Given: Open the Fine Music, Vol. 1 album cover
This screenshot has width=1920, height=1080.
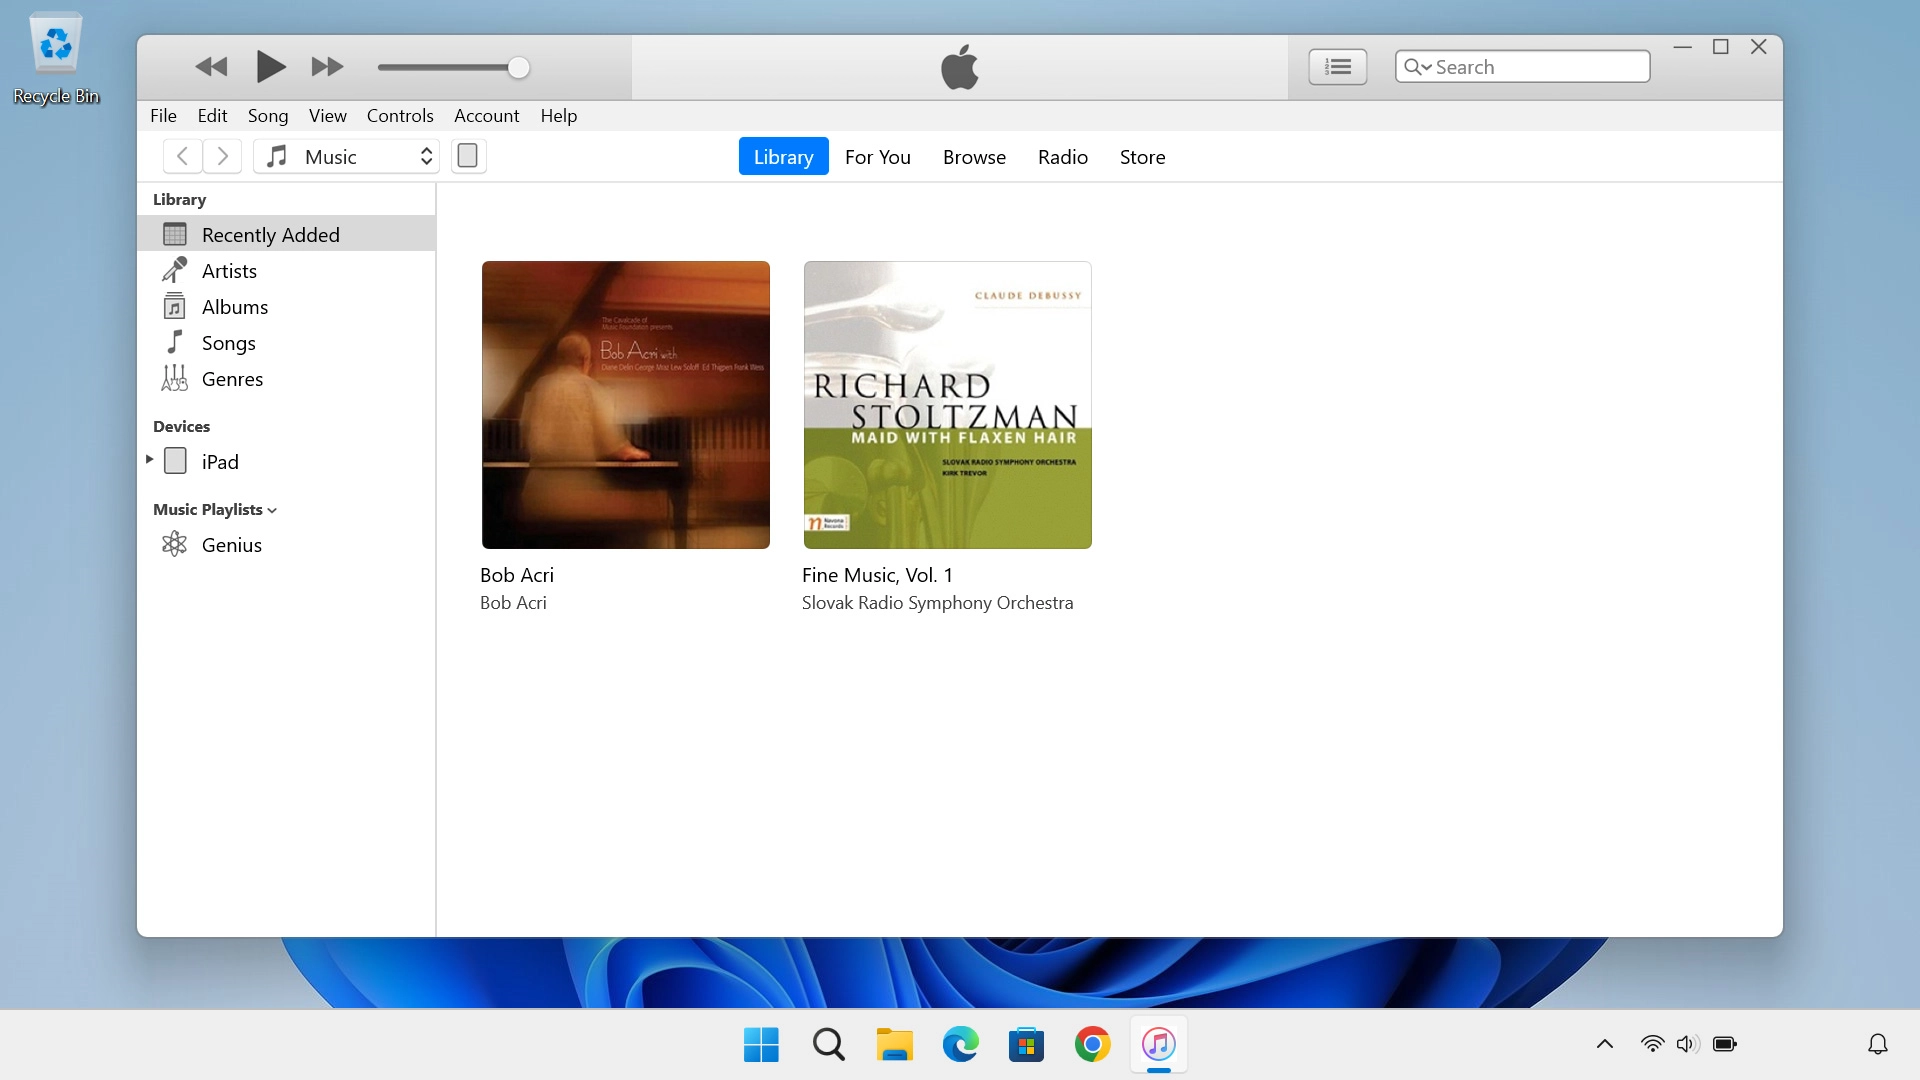Looking at the screenshot, I should coord(947,405).
